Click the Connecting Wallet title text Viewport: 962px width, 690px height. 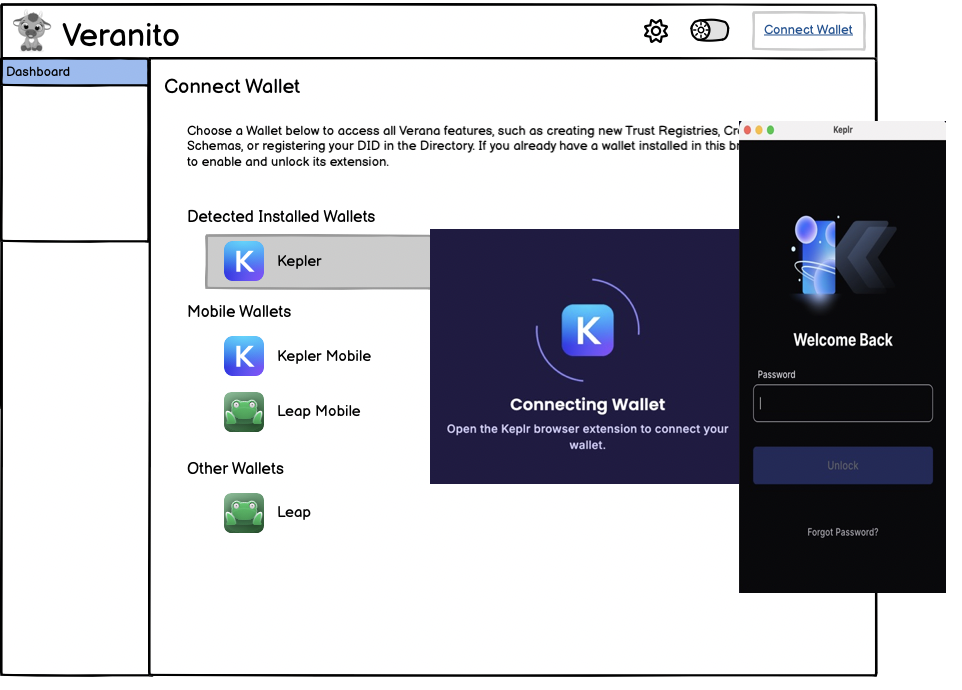click(587, 404)
